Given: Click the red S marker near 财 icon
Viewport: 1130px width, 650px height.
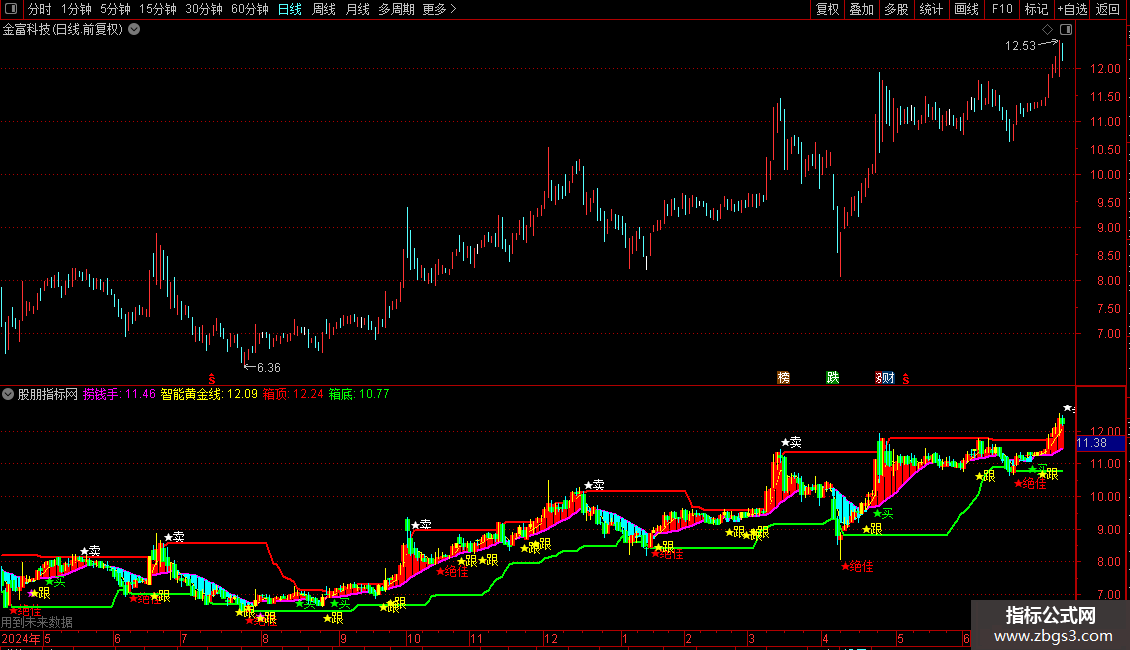Looking at the screenshot, I should 906,378.
